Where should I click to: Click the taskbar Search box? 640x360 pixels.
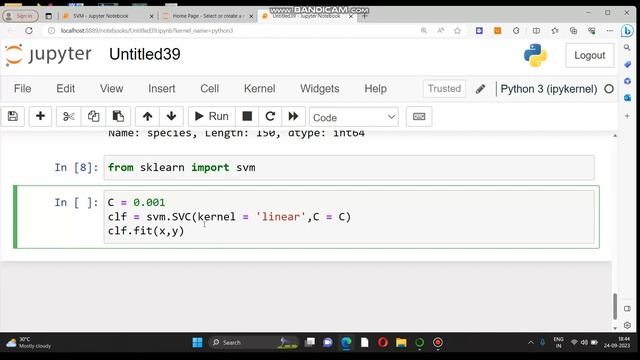point(254,342)
